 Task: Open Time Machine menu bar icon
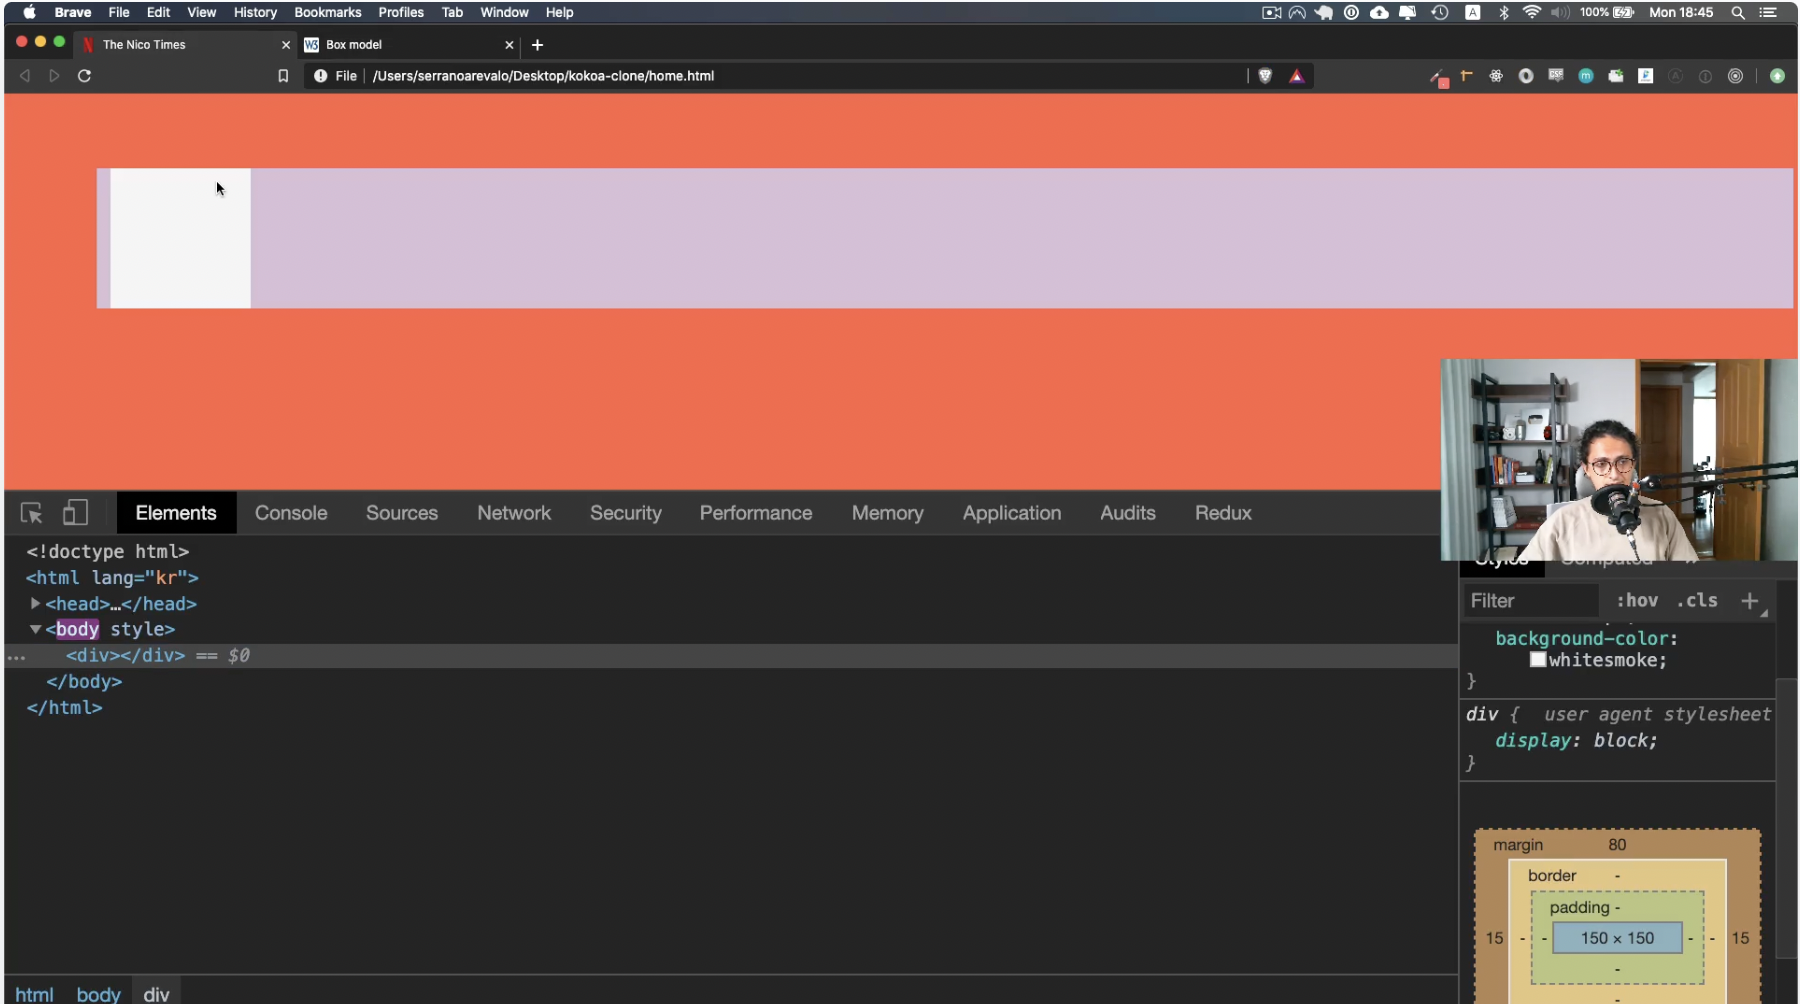point(1440,13)
